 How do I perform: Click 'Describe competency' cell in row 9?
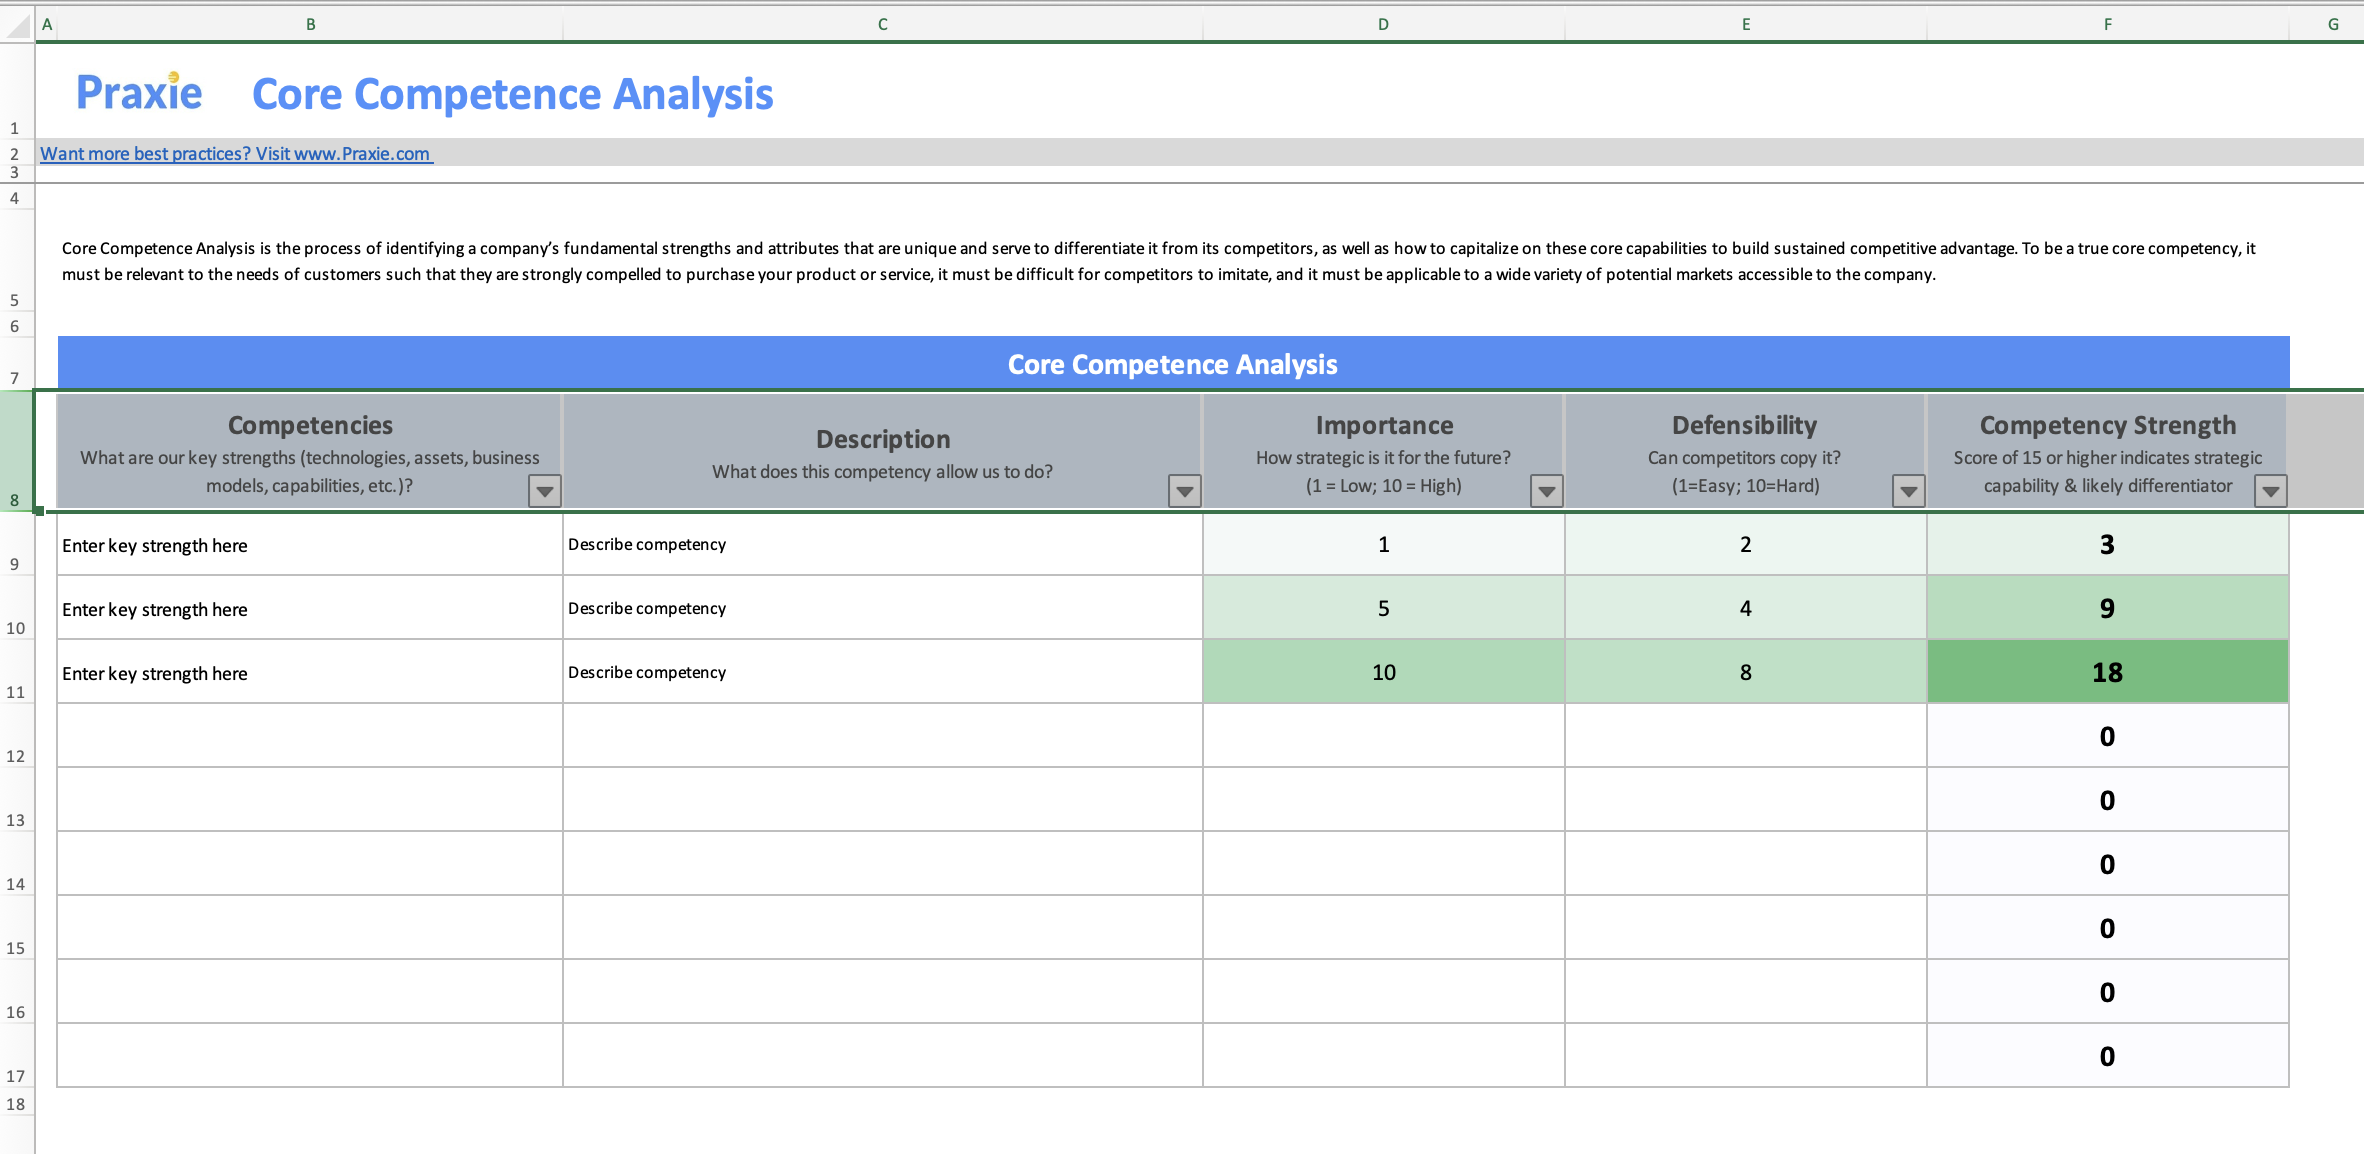point(883,545)
